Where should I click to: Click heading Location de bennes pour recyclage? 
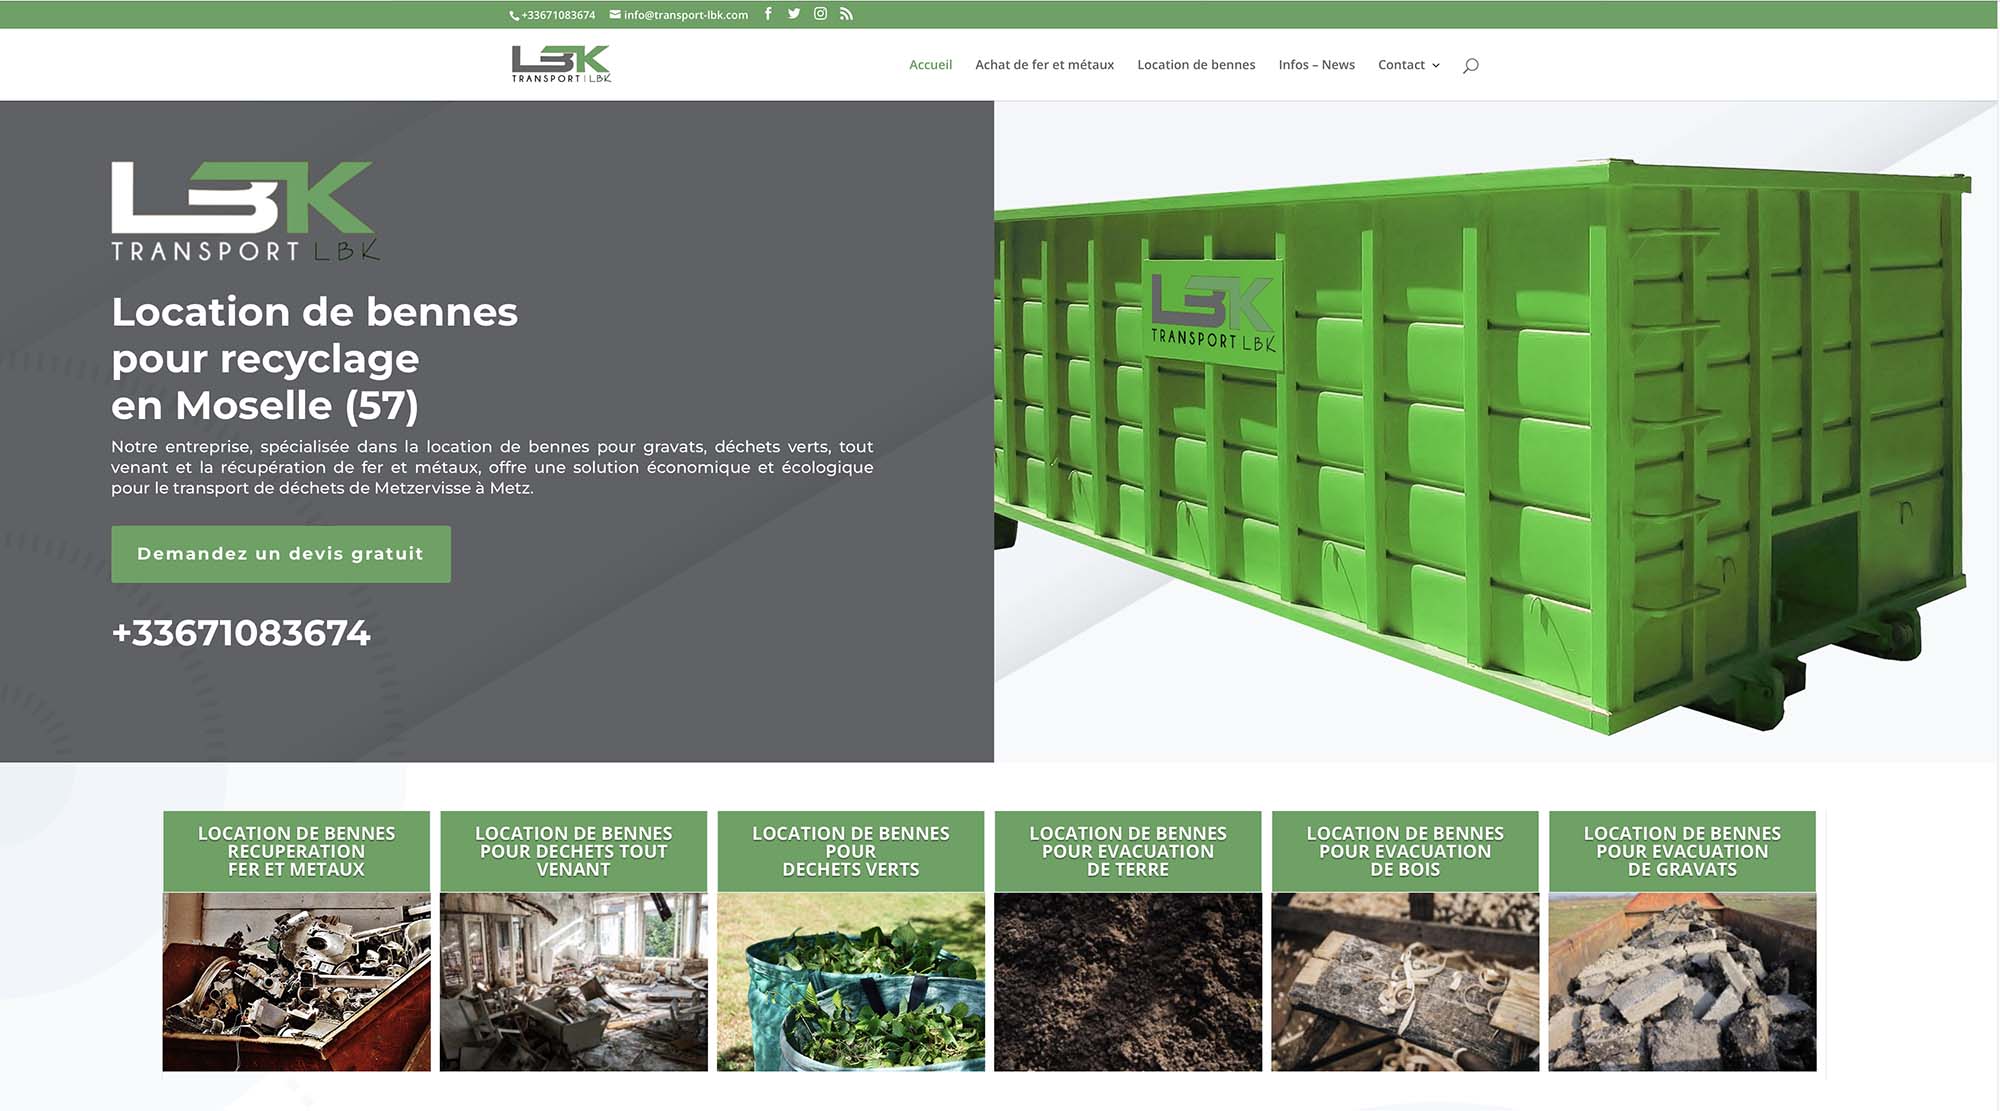tap(314, 359)
